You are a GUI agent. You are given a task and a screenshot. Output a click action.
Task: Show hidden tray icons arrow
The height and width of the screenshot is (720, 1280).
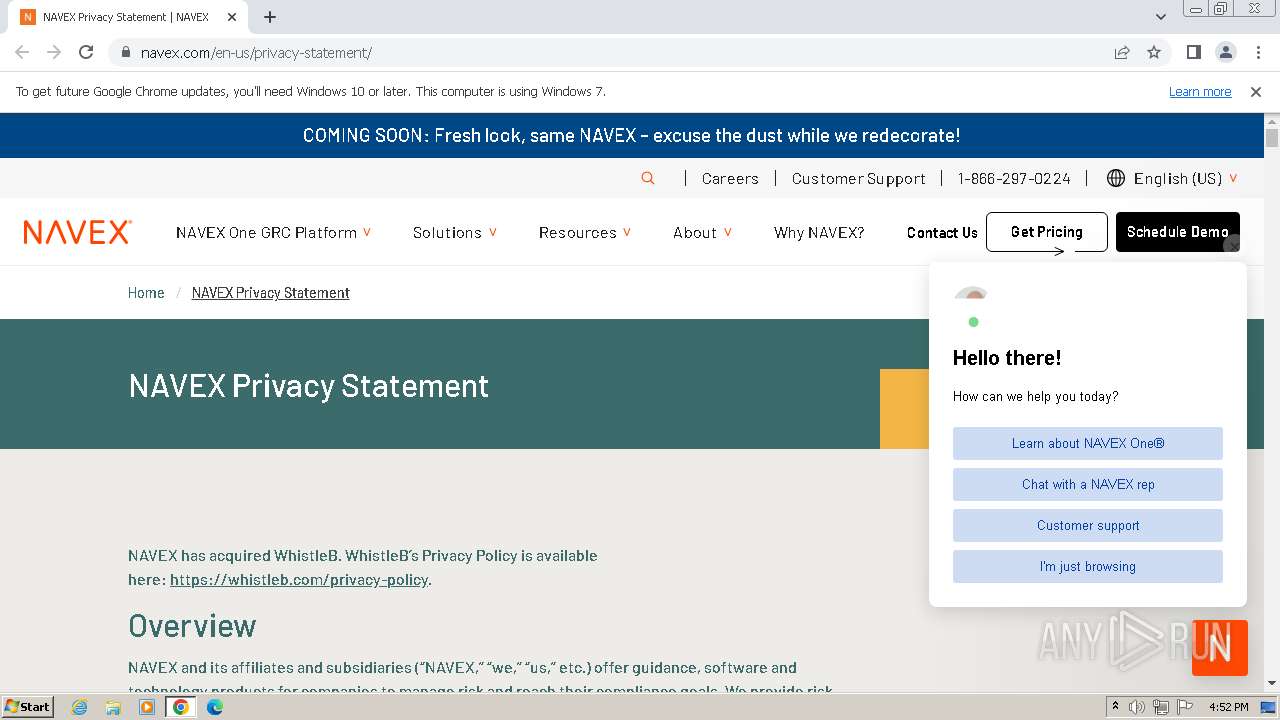click(x=1115, y=707)
